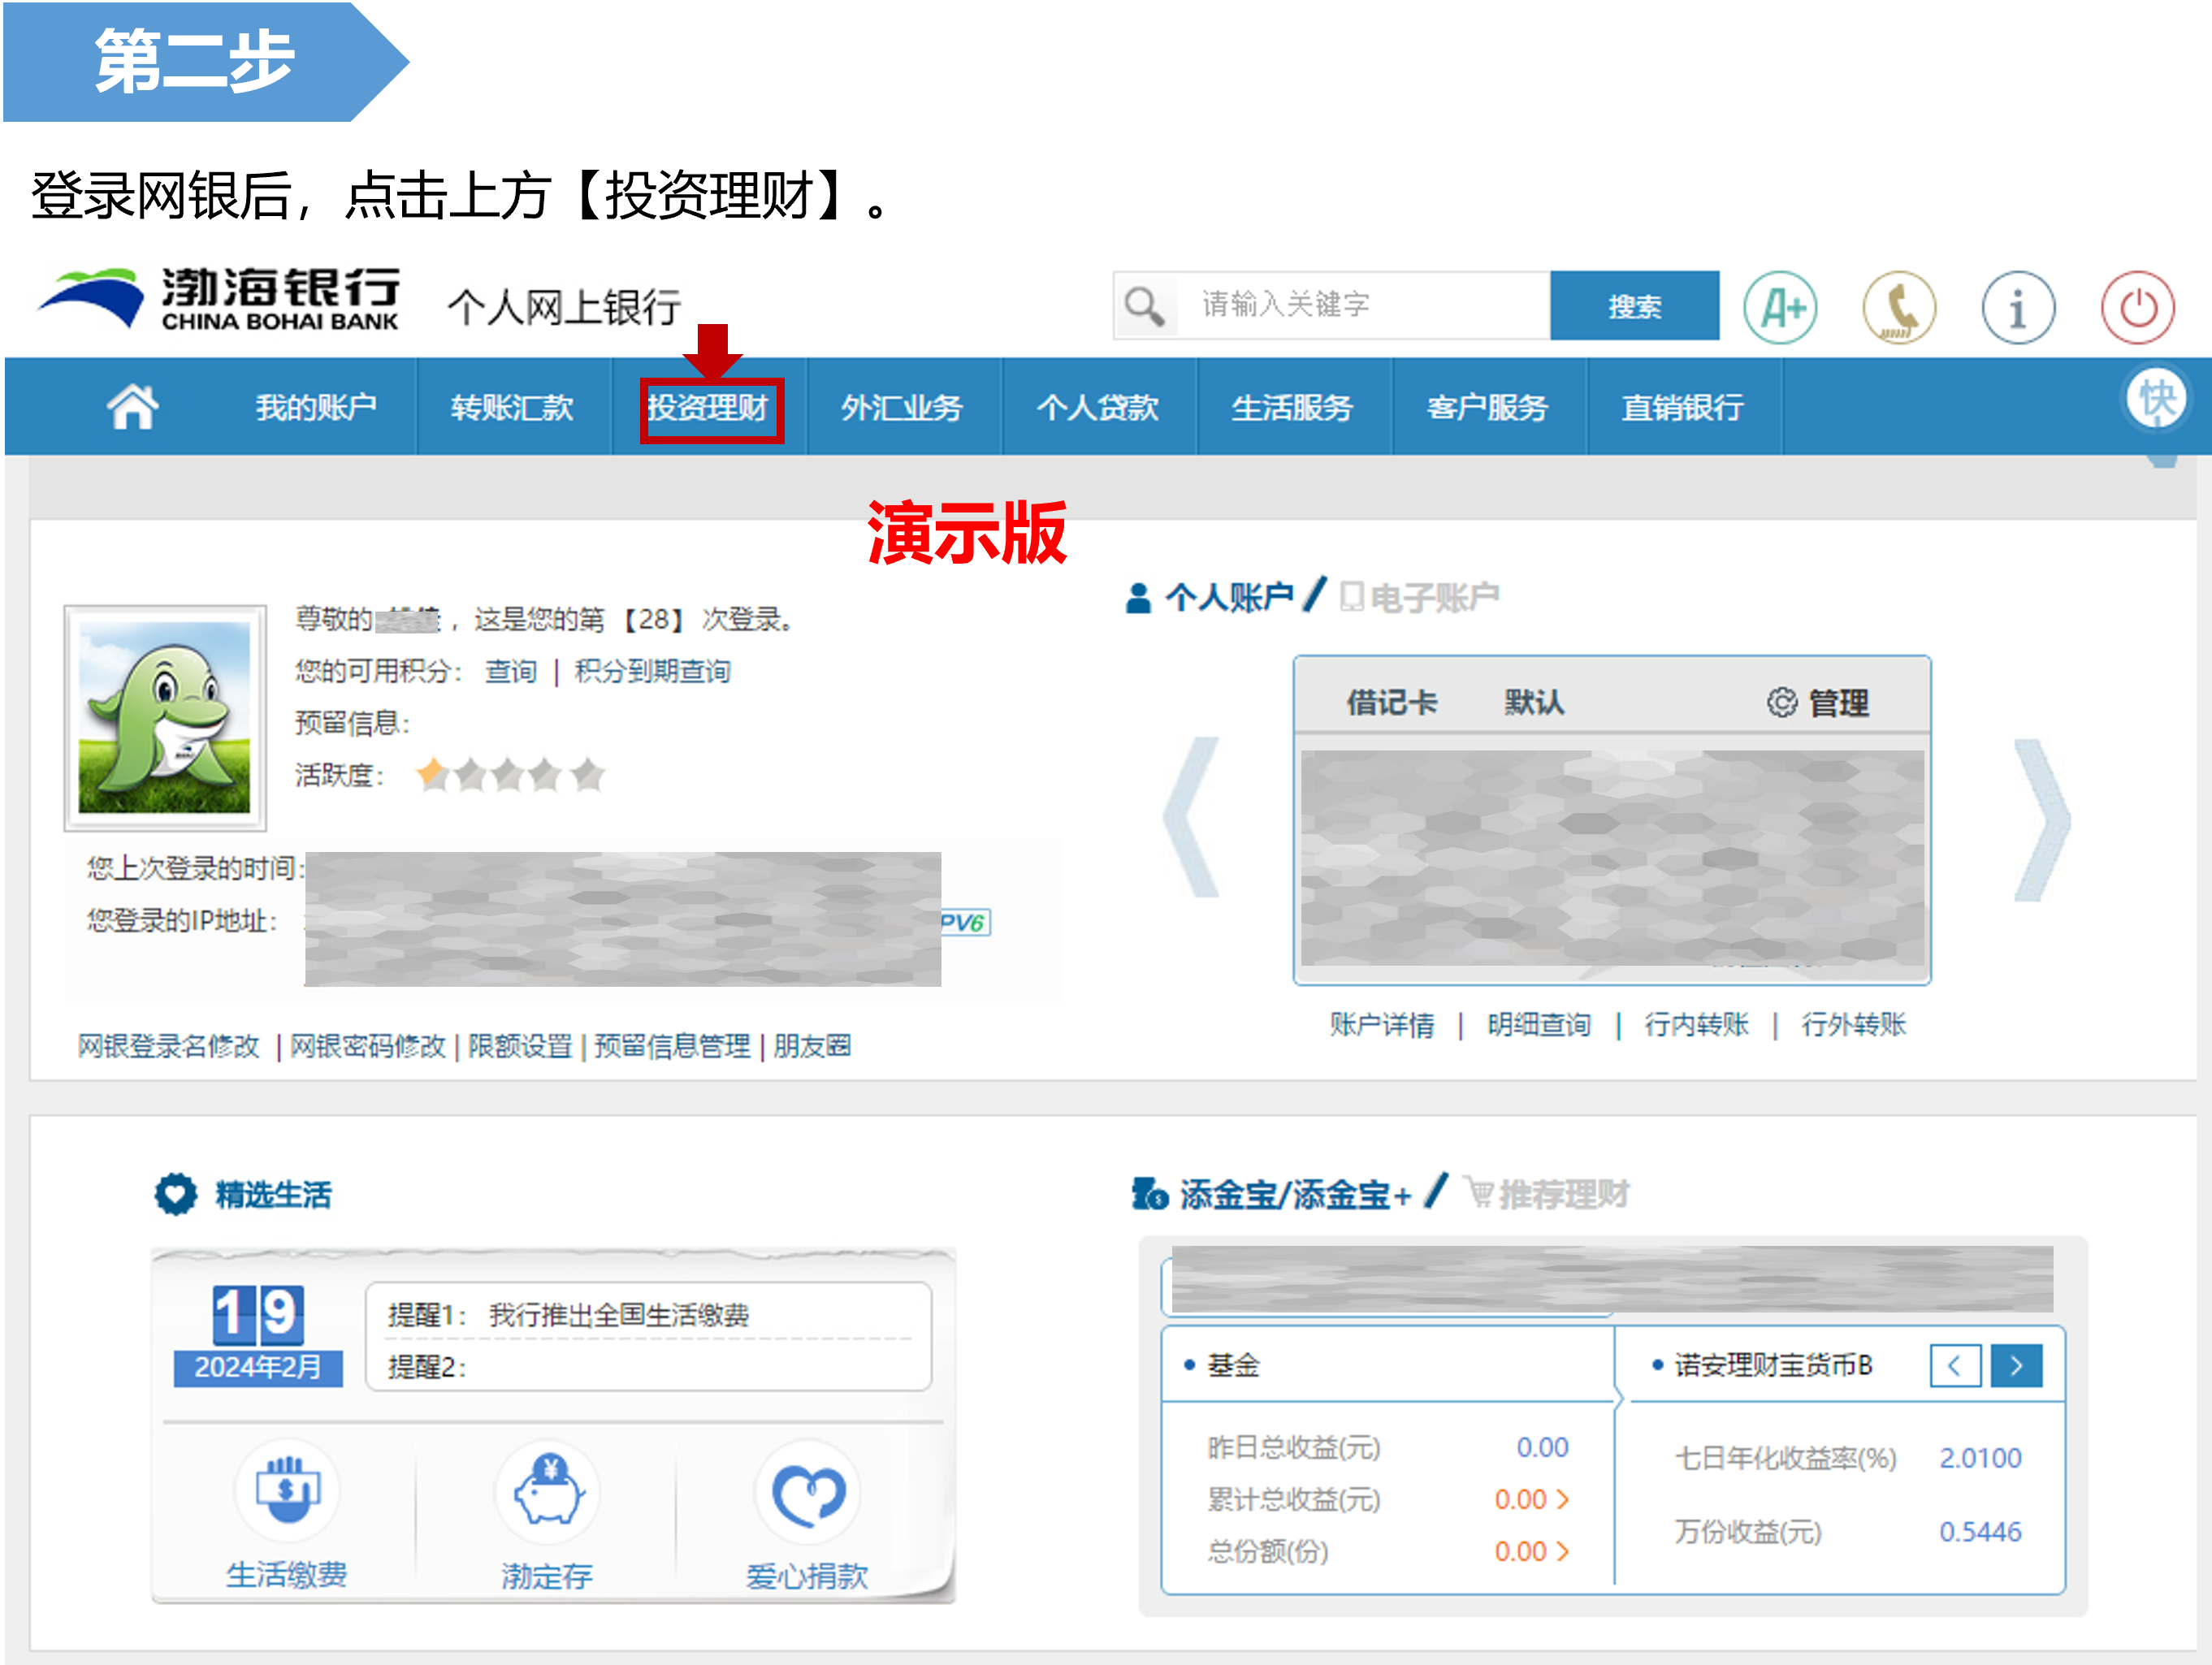Open 生活服务 menu
This screenshot has width=2212, height=1665.
(x=1293, y=407)
